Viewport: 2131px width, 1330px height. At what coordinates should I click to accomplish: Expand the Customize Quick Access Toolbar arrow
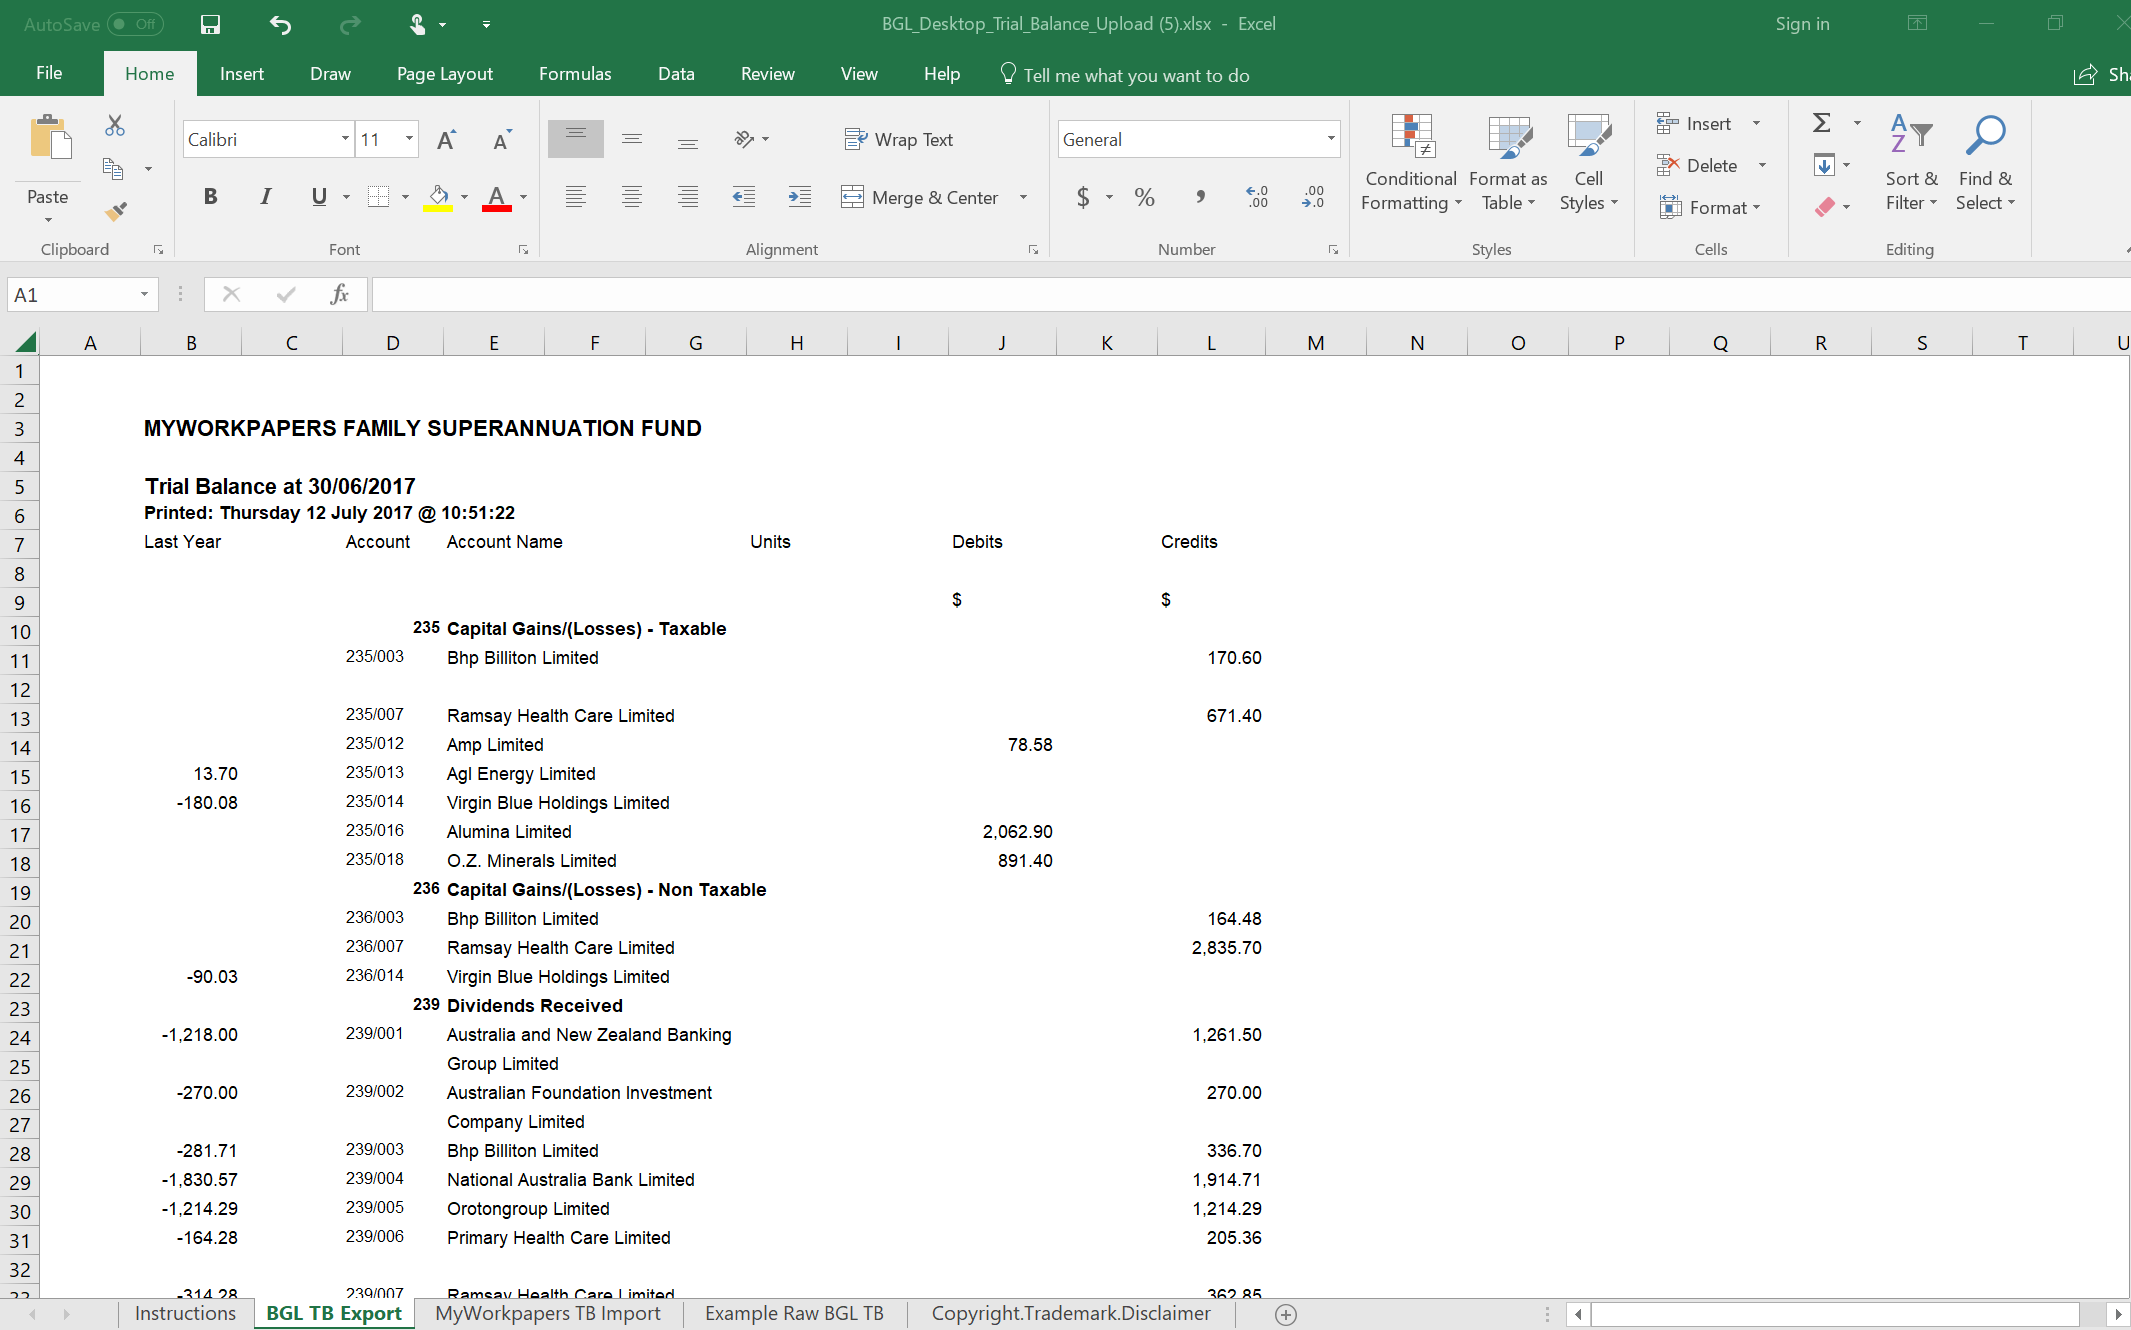486,24
